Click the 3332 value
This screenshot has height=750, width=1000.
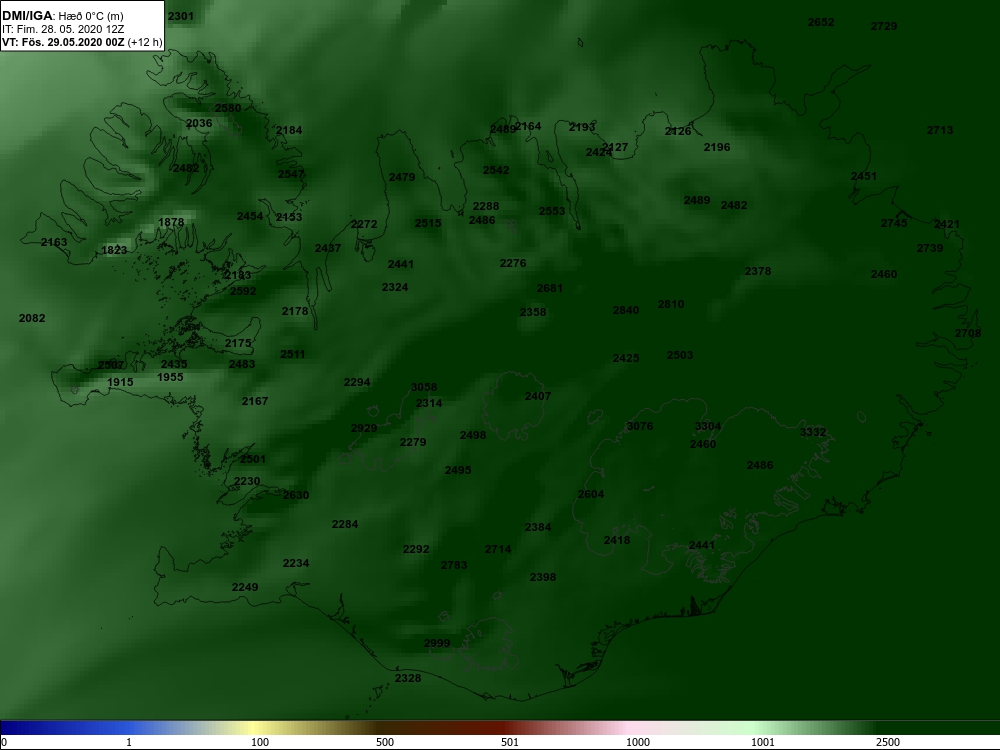(813, 432)
